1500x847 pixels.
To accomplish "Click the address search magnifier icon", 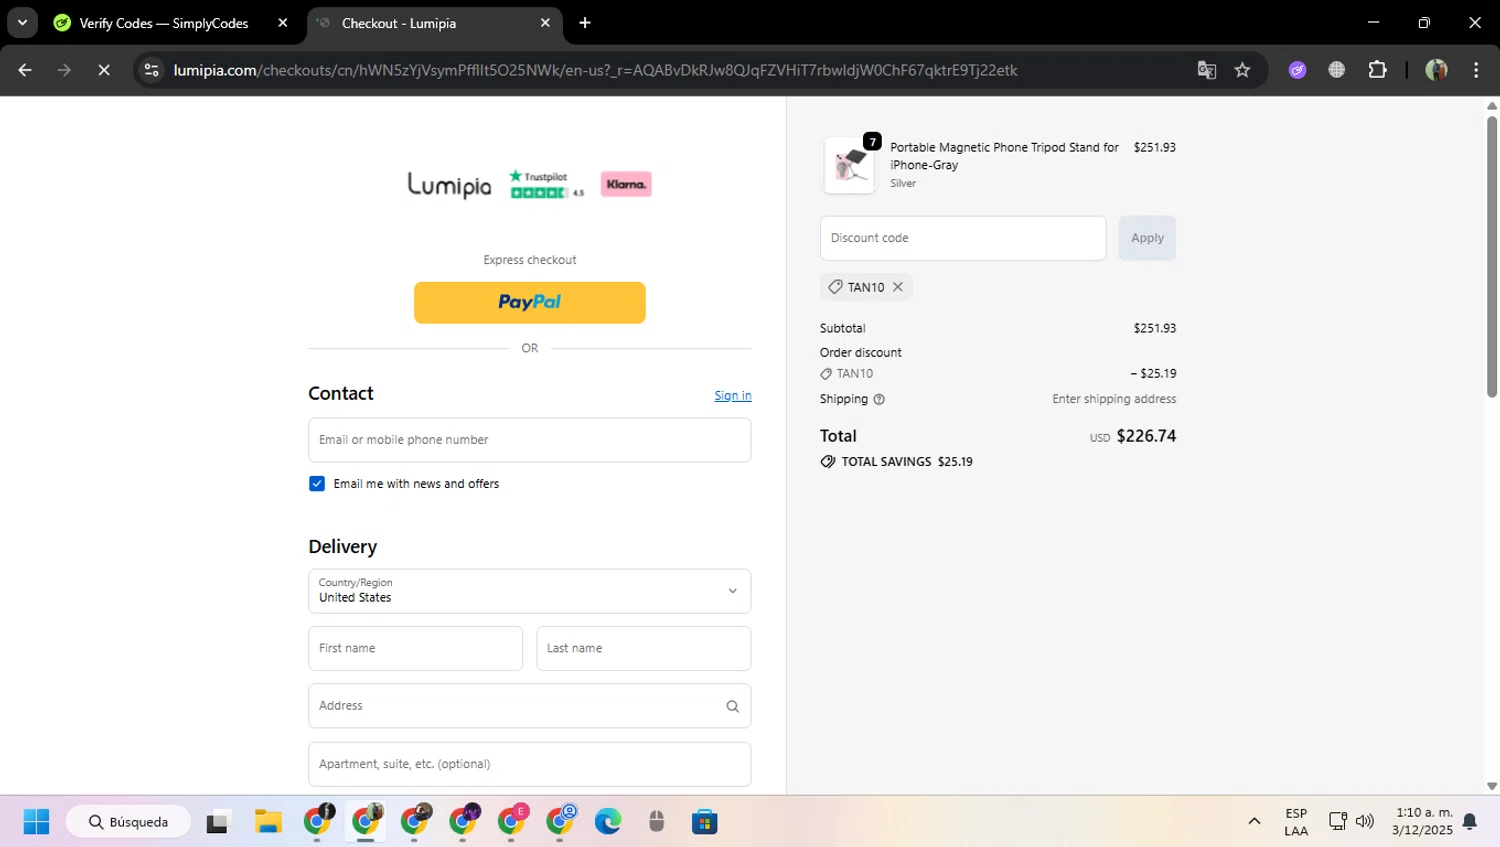I will (x=732, y=706).
